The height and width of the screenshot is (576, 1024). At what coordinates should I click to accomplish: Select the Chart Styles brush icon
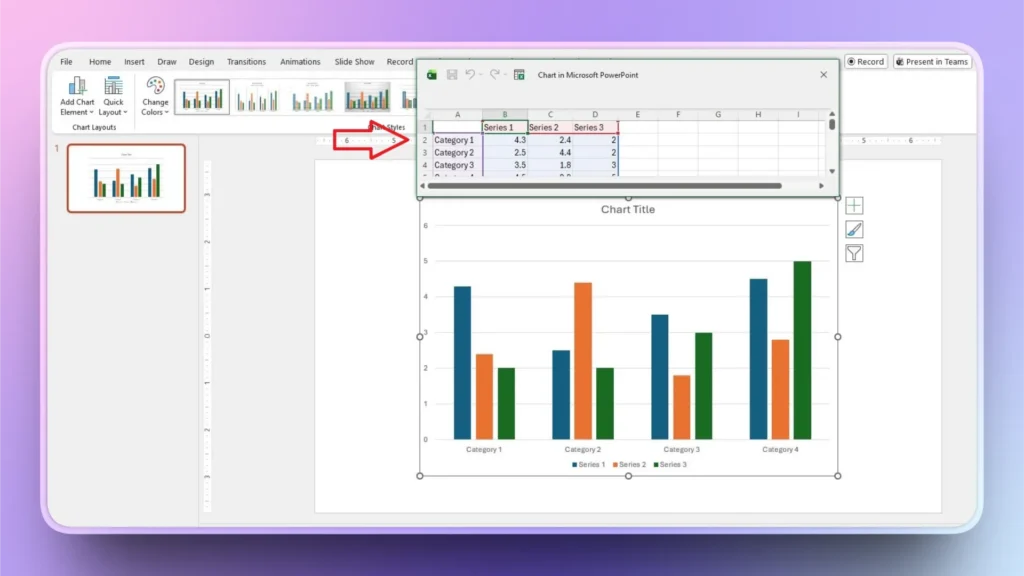854,229
